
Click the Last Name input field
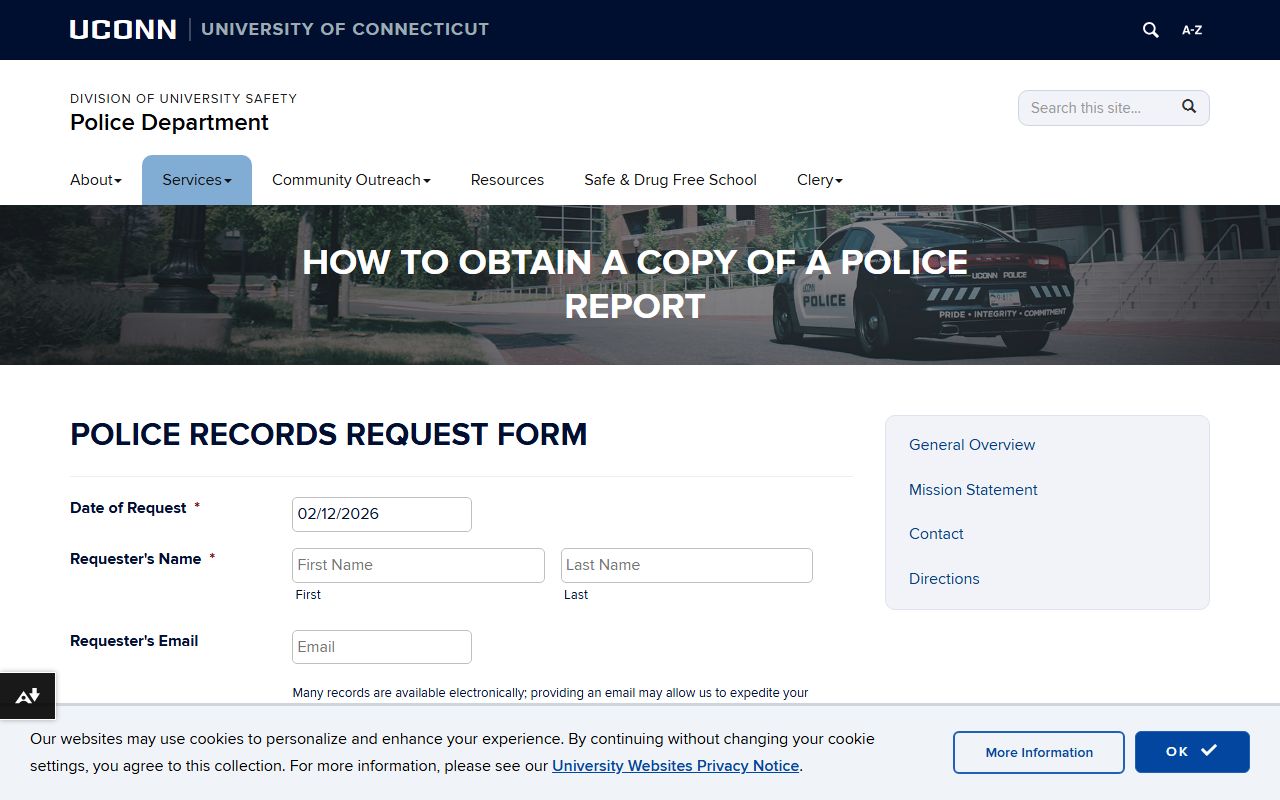tap(687, 565)
